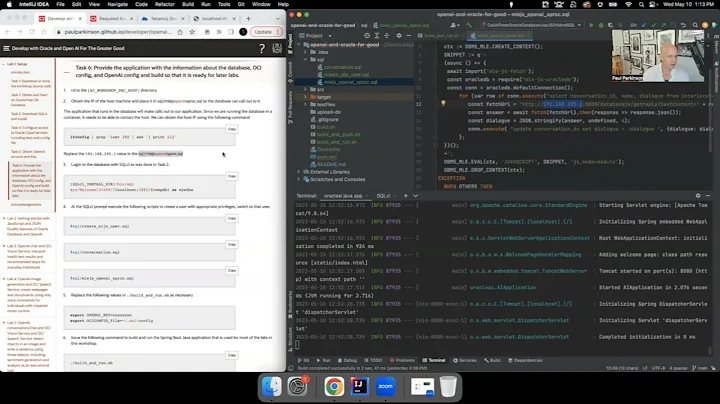The image size is (720, 404).
Task: Open the Git menu
Action: click(241, 4)
